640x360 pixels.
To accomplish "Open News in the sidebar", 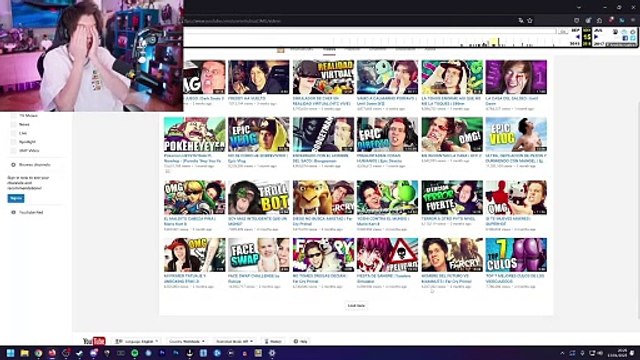I will [24, 124].
